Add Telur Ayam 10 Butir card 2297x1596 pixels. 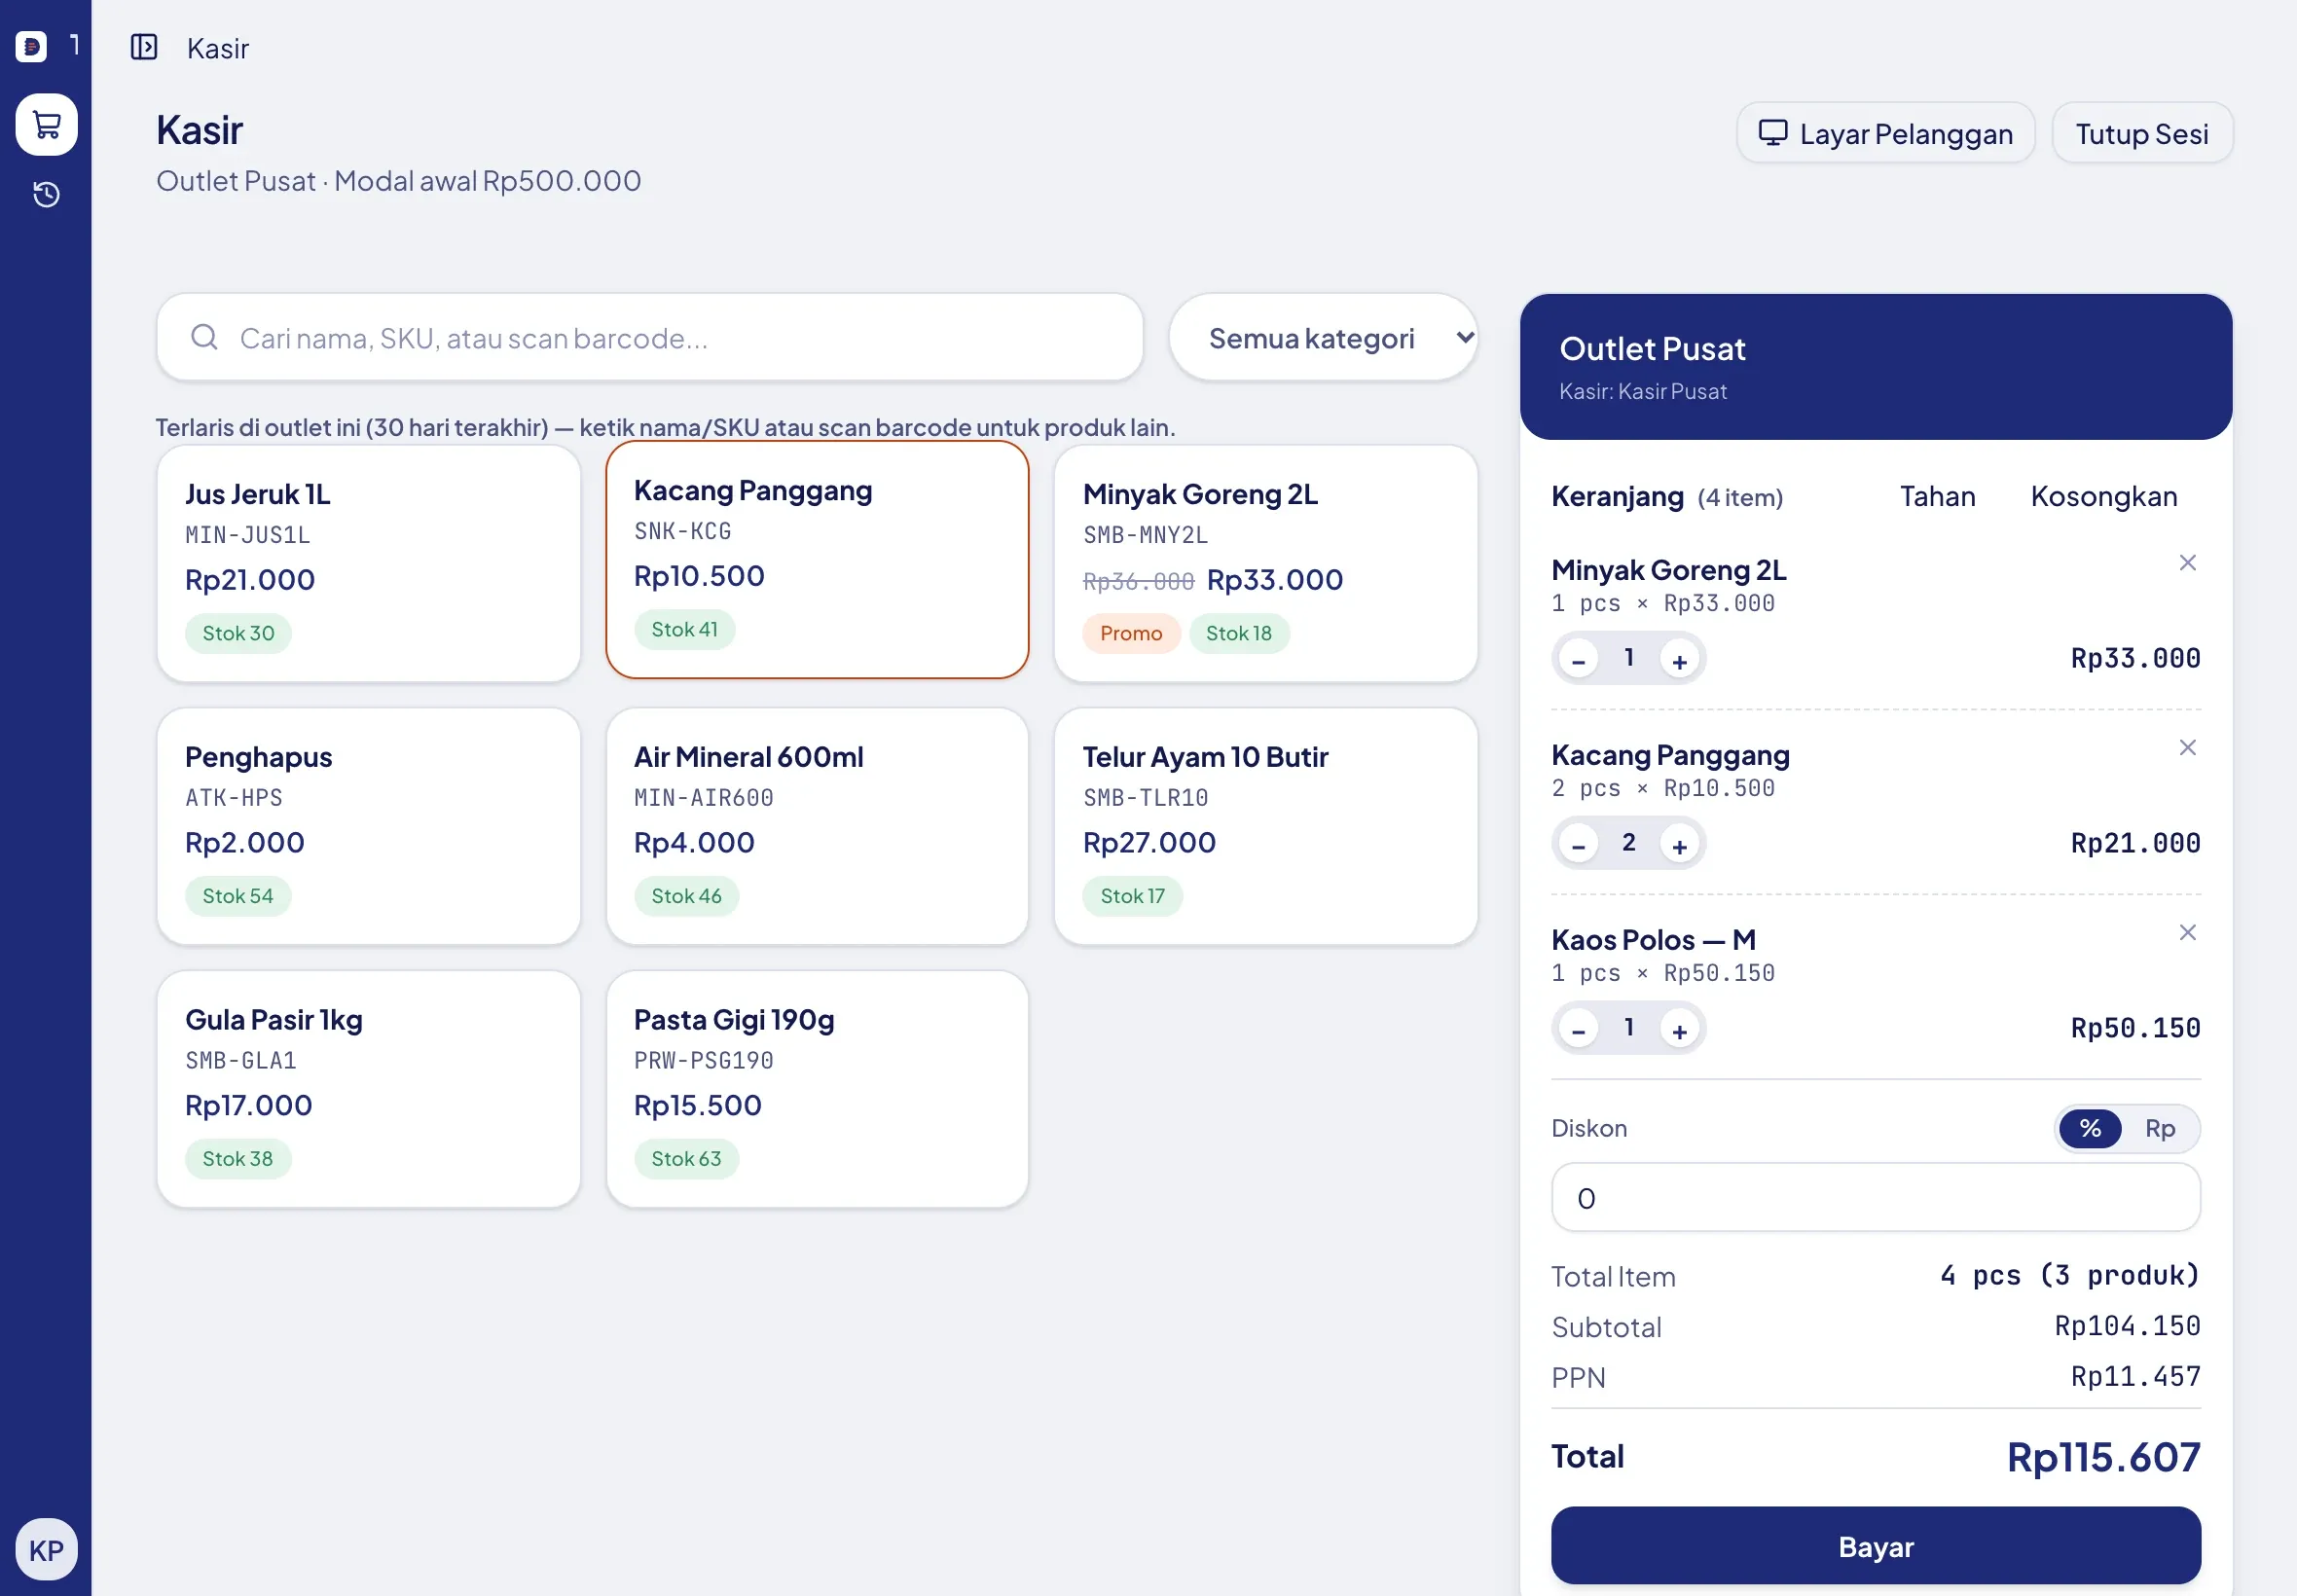point(1265,827)
